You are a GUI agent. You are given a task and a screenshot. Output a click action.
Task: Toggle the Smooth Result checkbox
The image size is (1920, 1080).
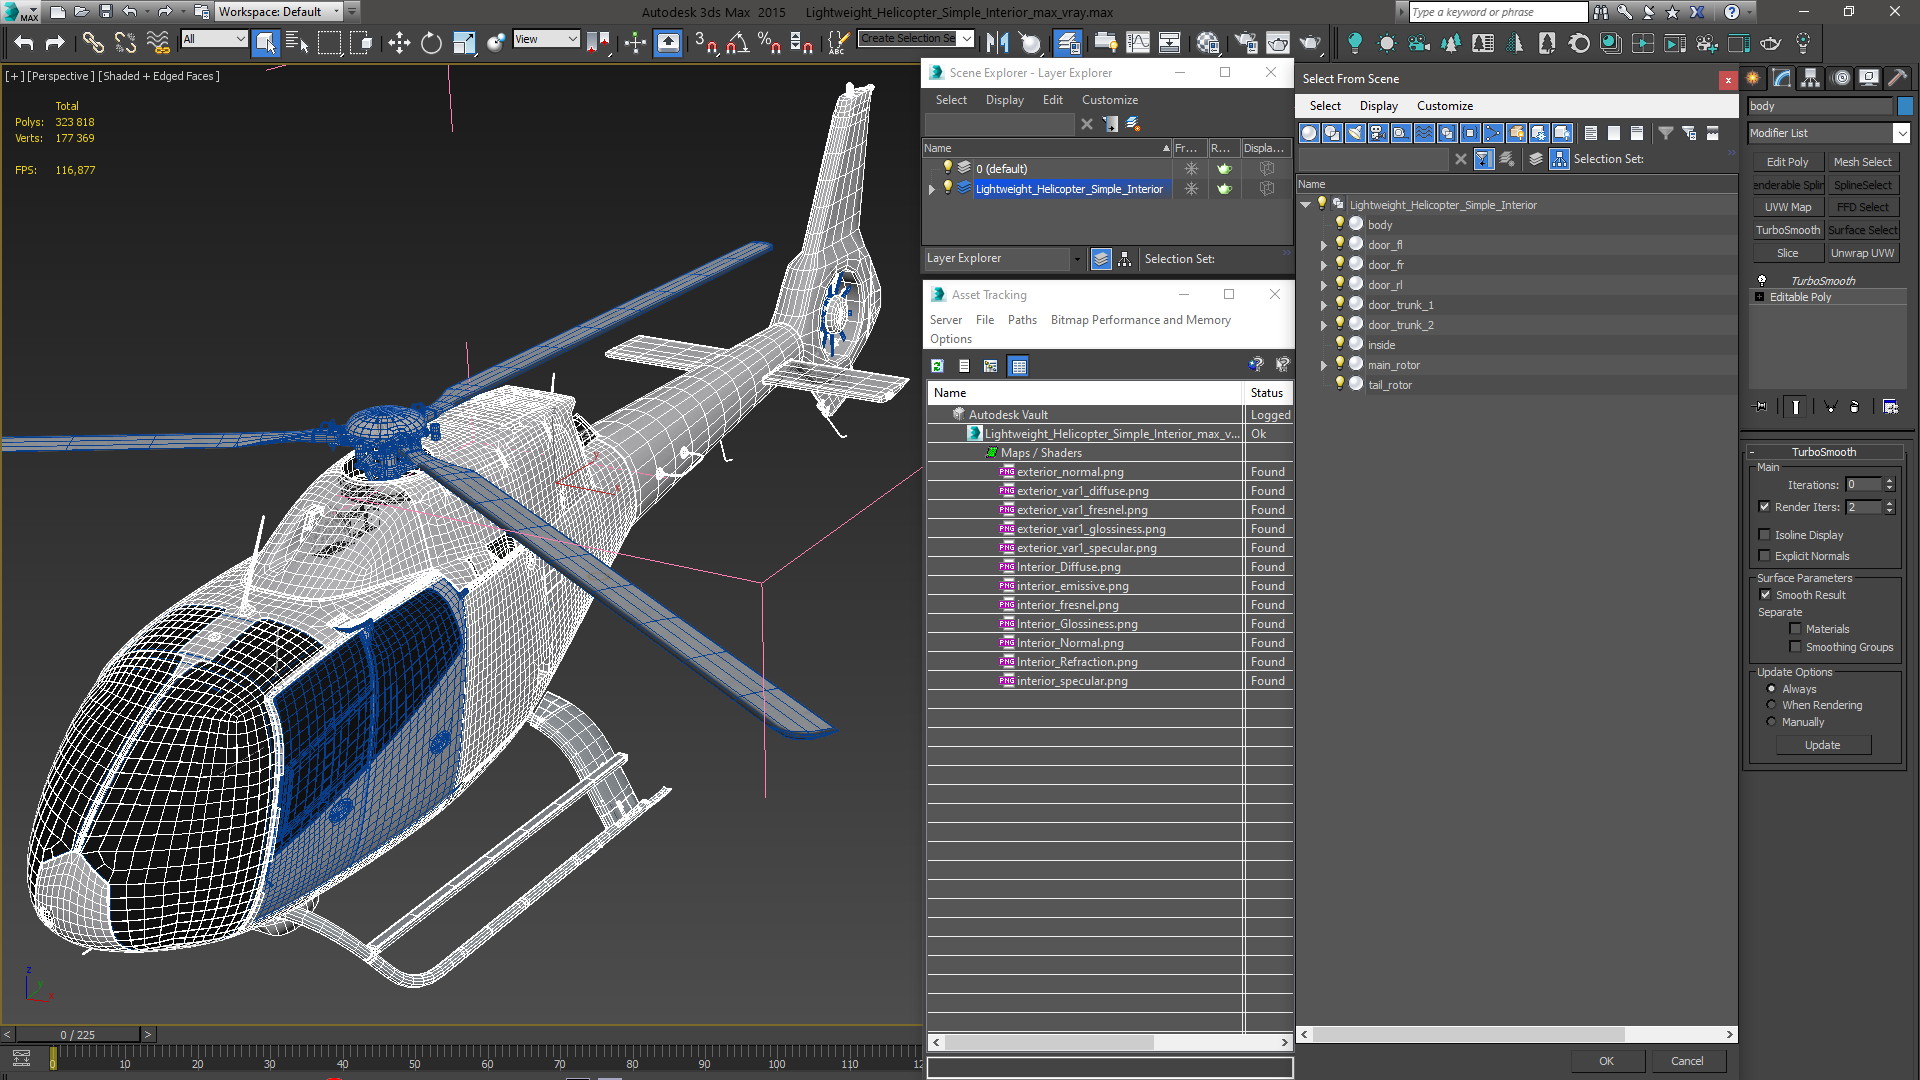(1766, 595)
